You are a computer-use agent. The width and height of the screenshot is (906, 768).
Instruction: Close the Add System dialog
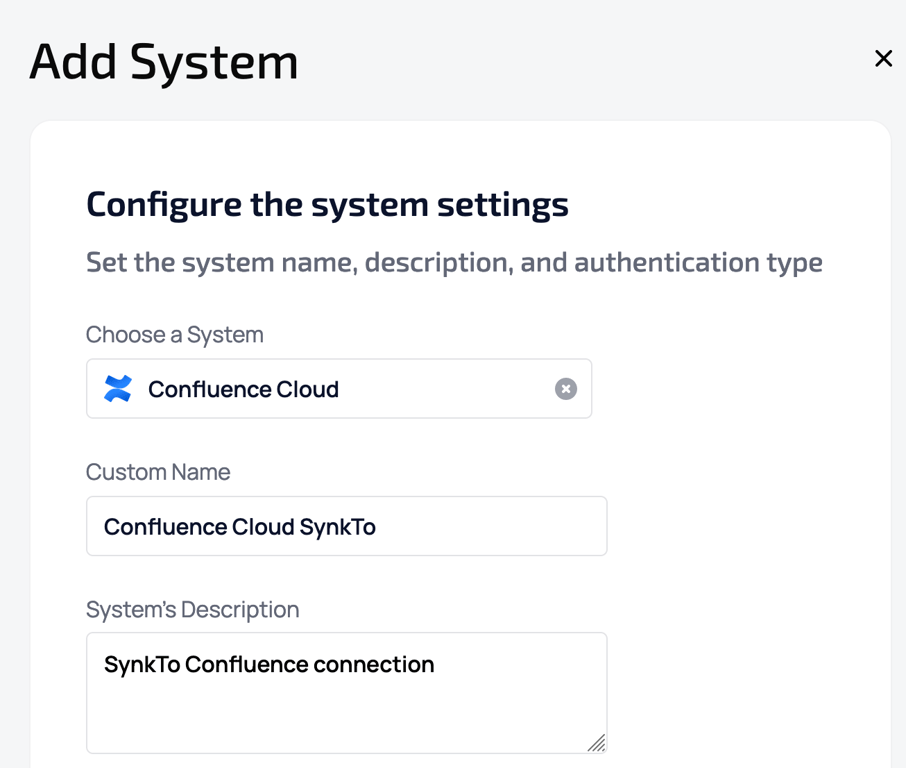pos(883,59)
